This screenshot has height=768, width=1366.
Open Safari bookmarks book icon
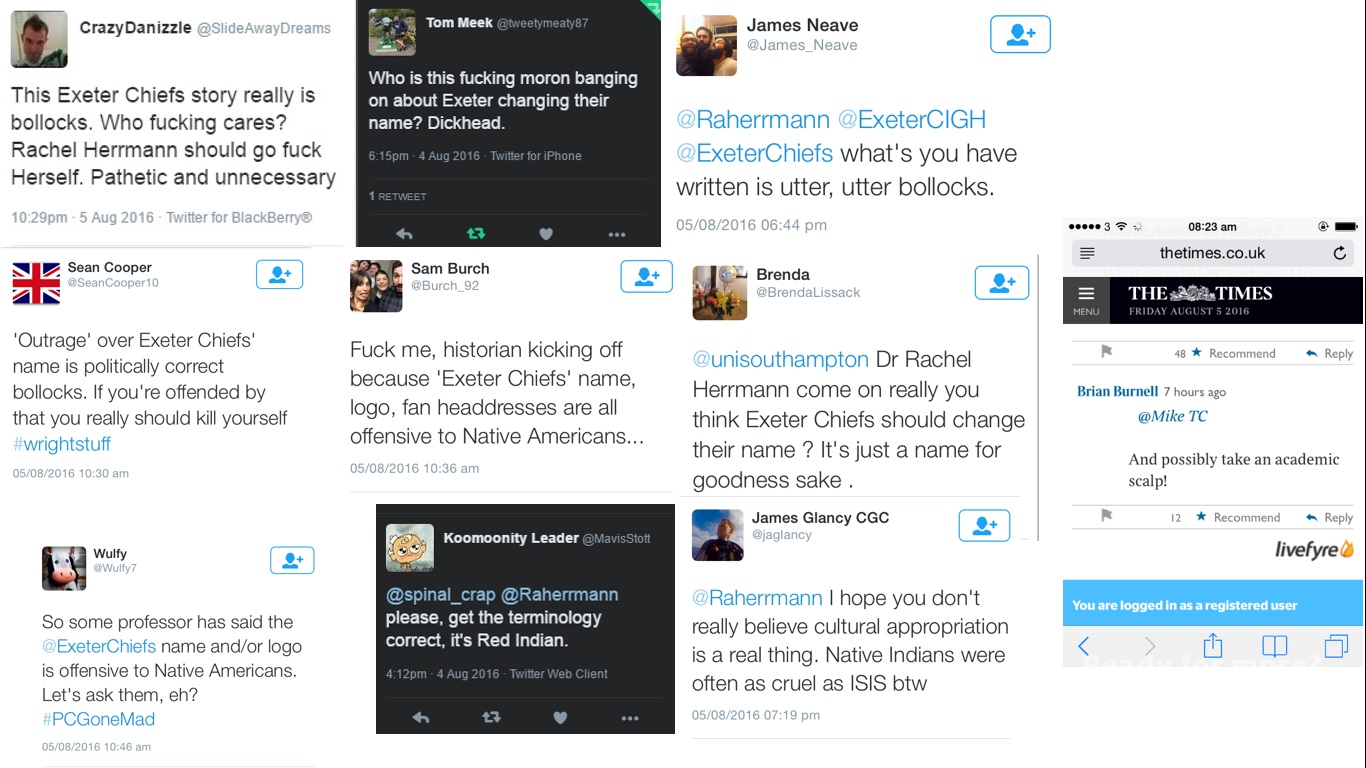click(x=1274, y=645)
